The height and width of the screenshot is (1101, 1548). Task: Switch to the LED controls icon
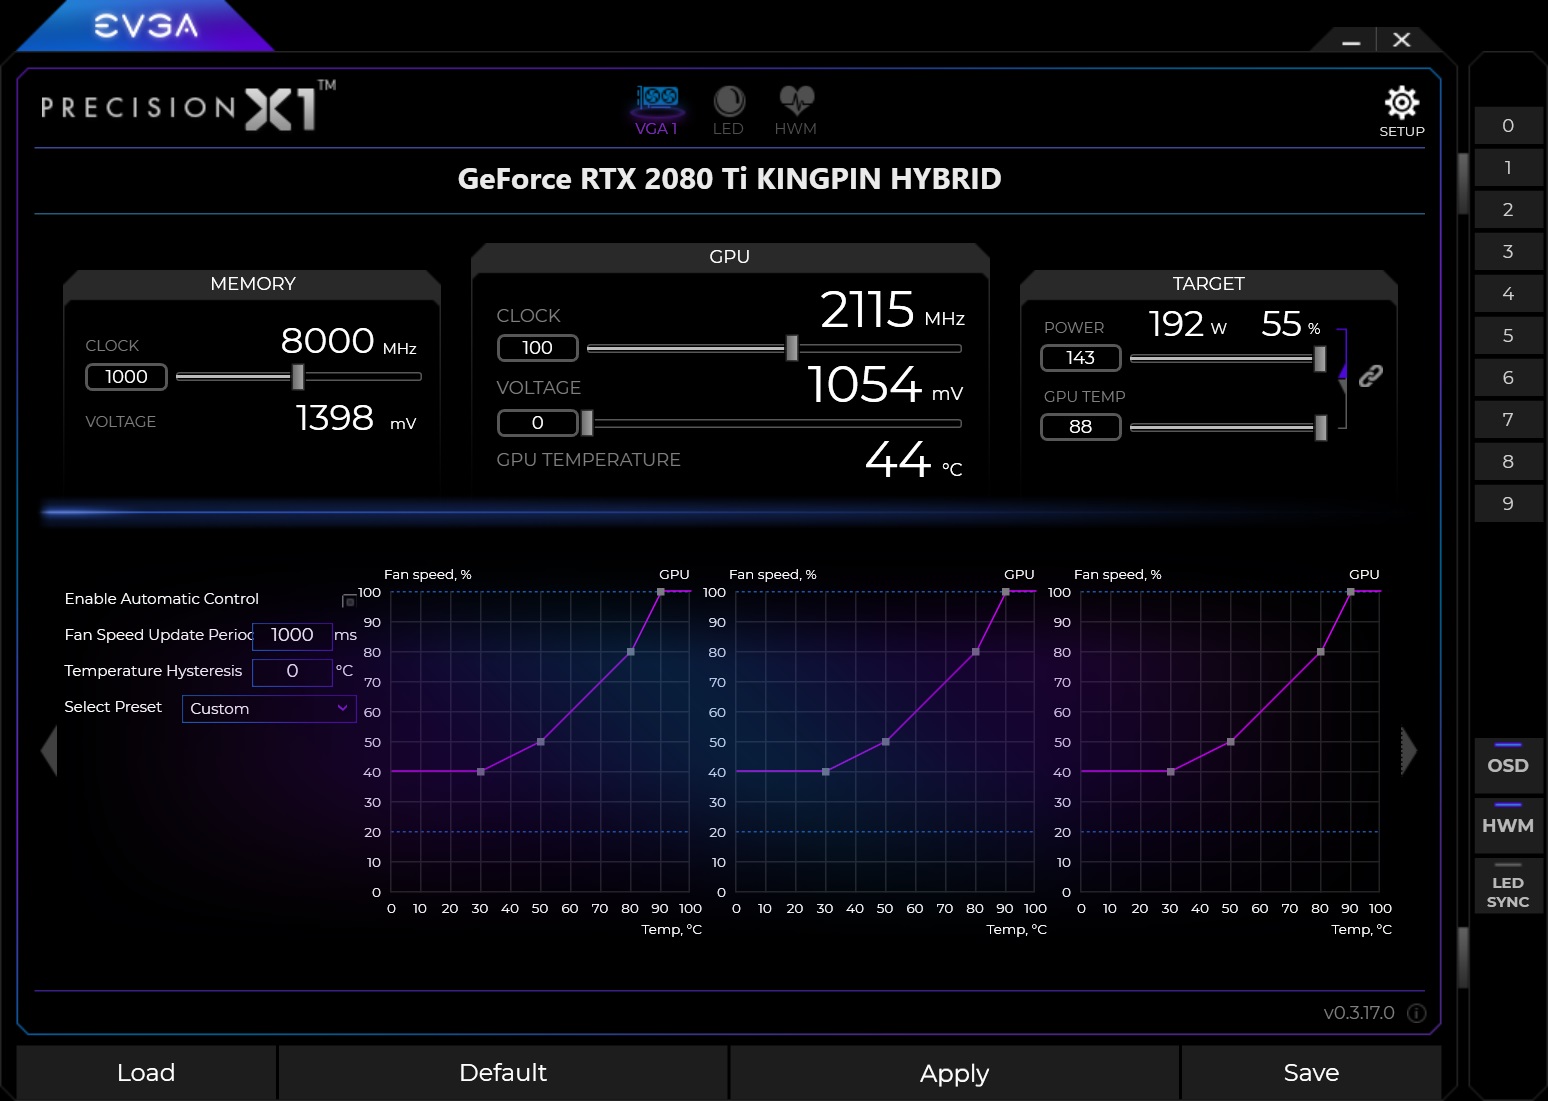click(x=728, y=99)
